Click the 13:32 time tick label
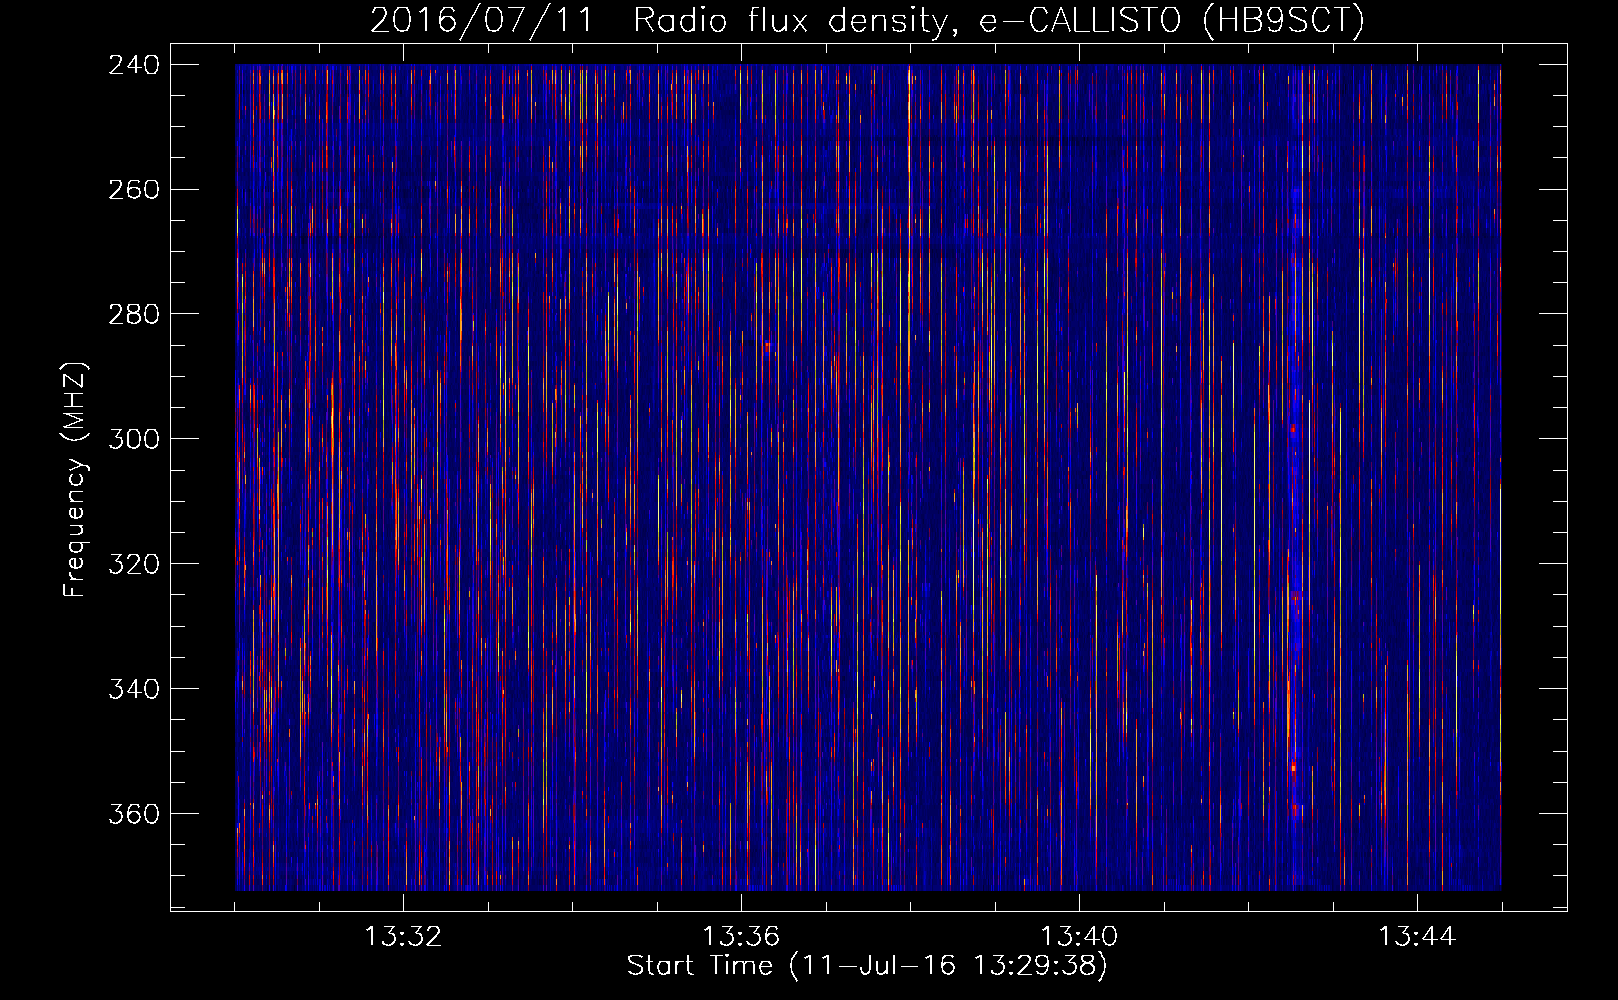The image size is (1618, 1000). [x=403, y=937]
